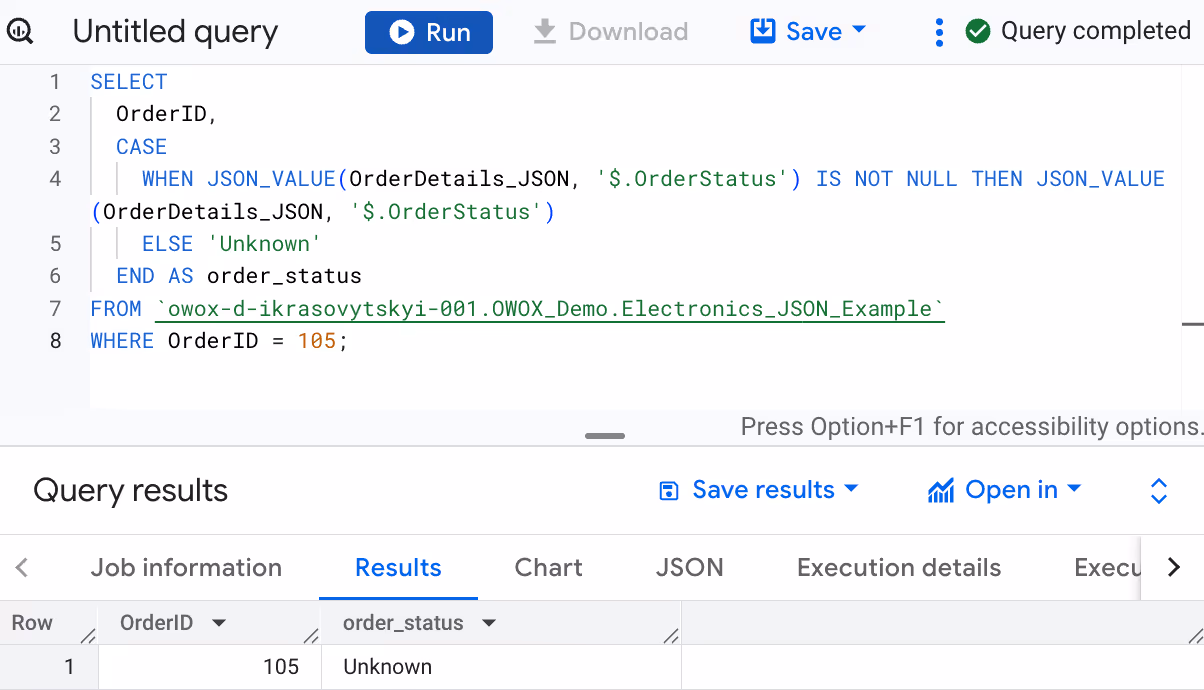The image size is (1204, 690).
Task: Select the Results tab
Action: tap(398, 568)
